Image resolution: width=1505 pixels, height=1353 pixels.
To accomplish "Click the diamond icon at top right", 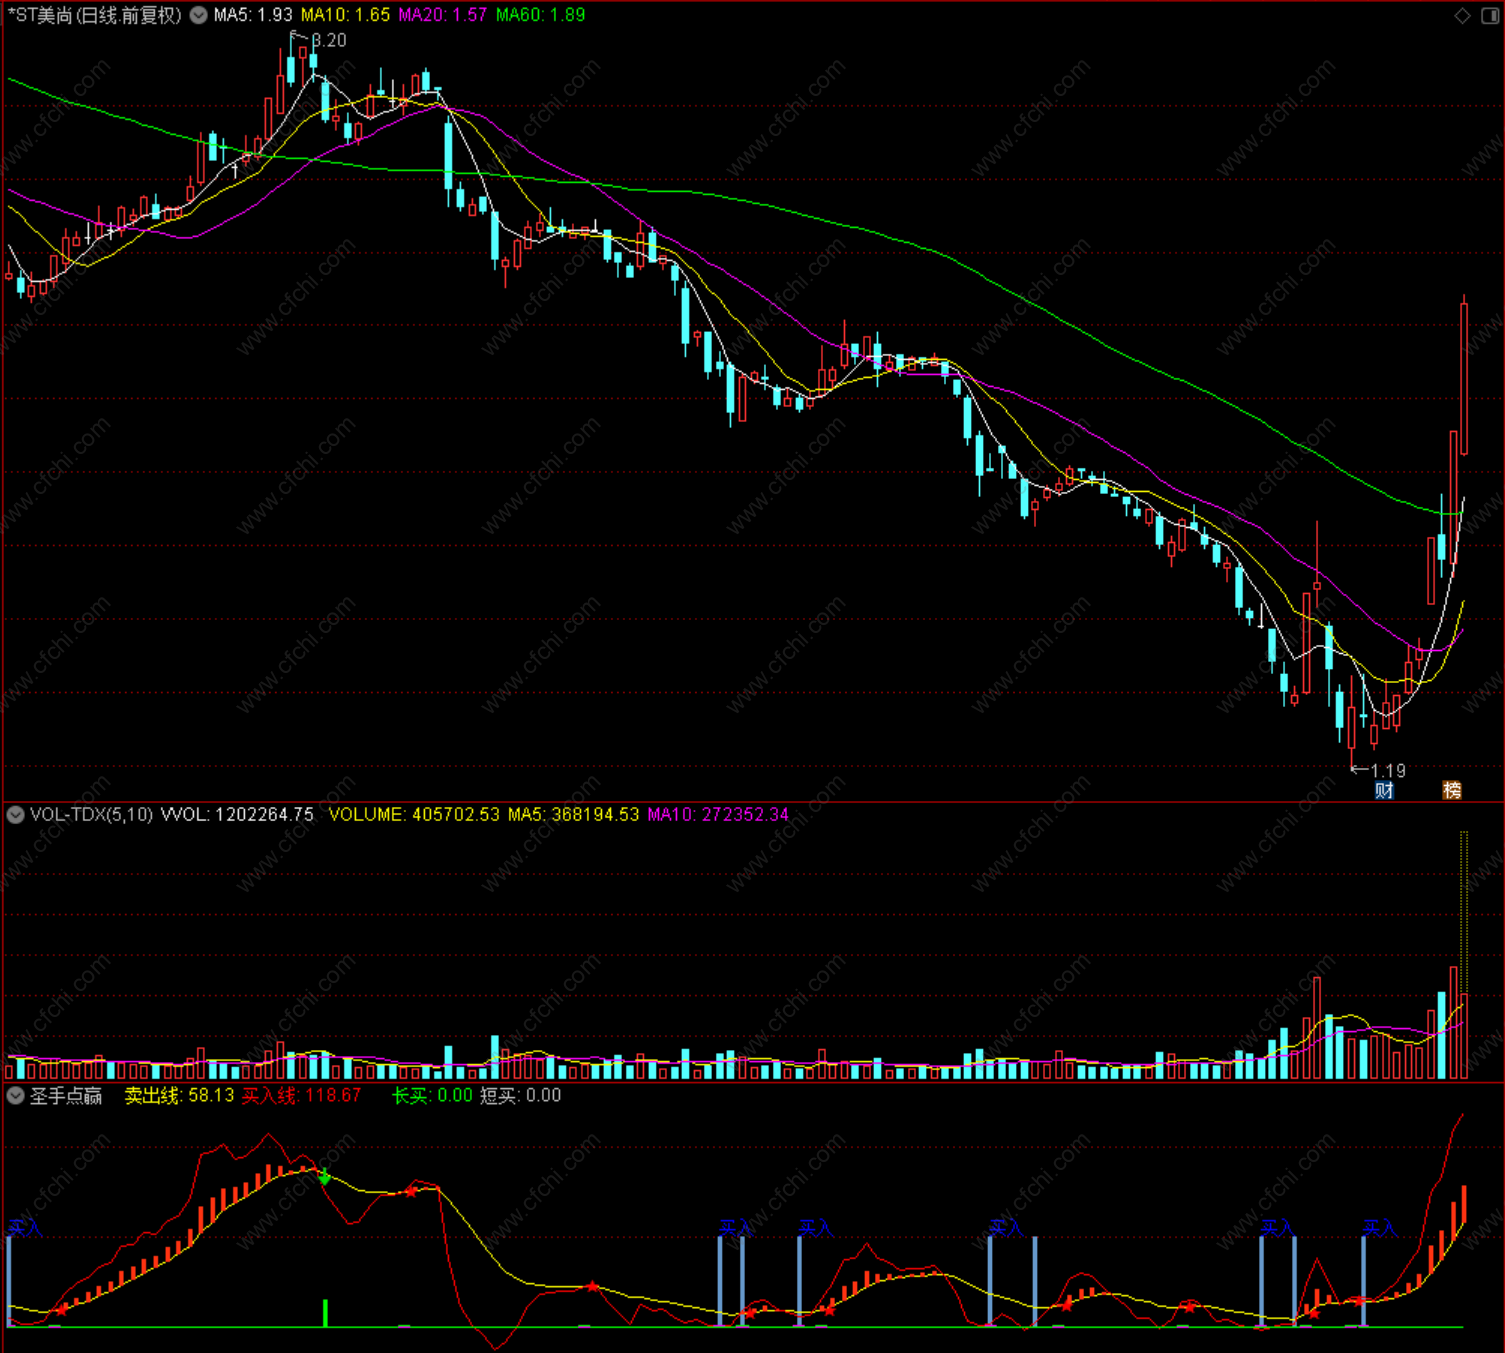I will tap(1462, 15).
